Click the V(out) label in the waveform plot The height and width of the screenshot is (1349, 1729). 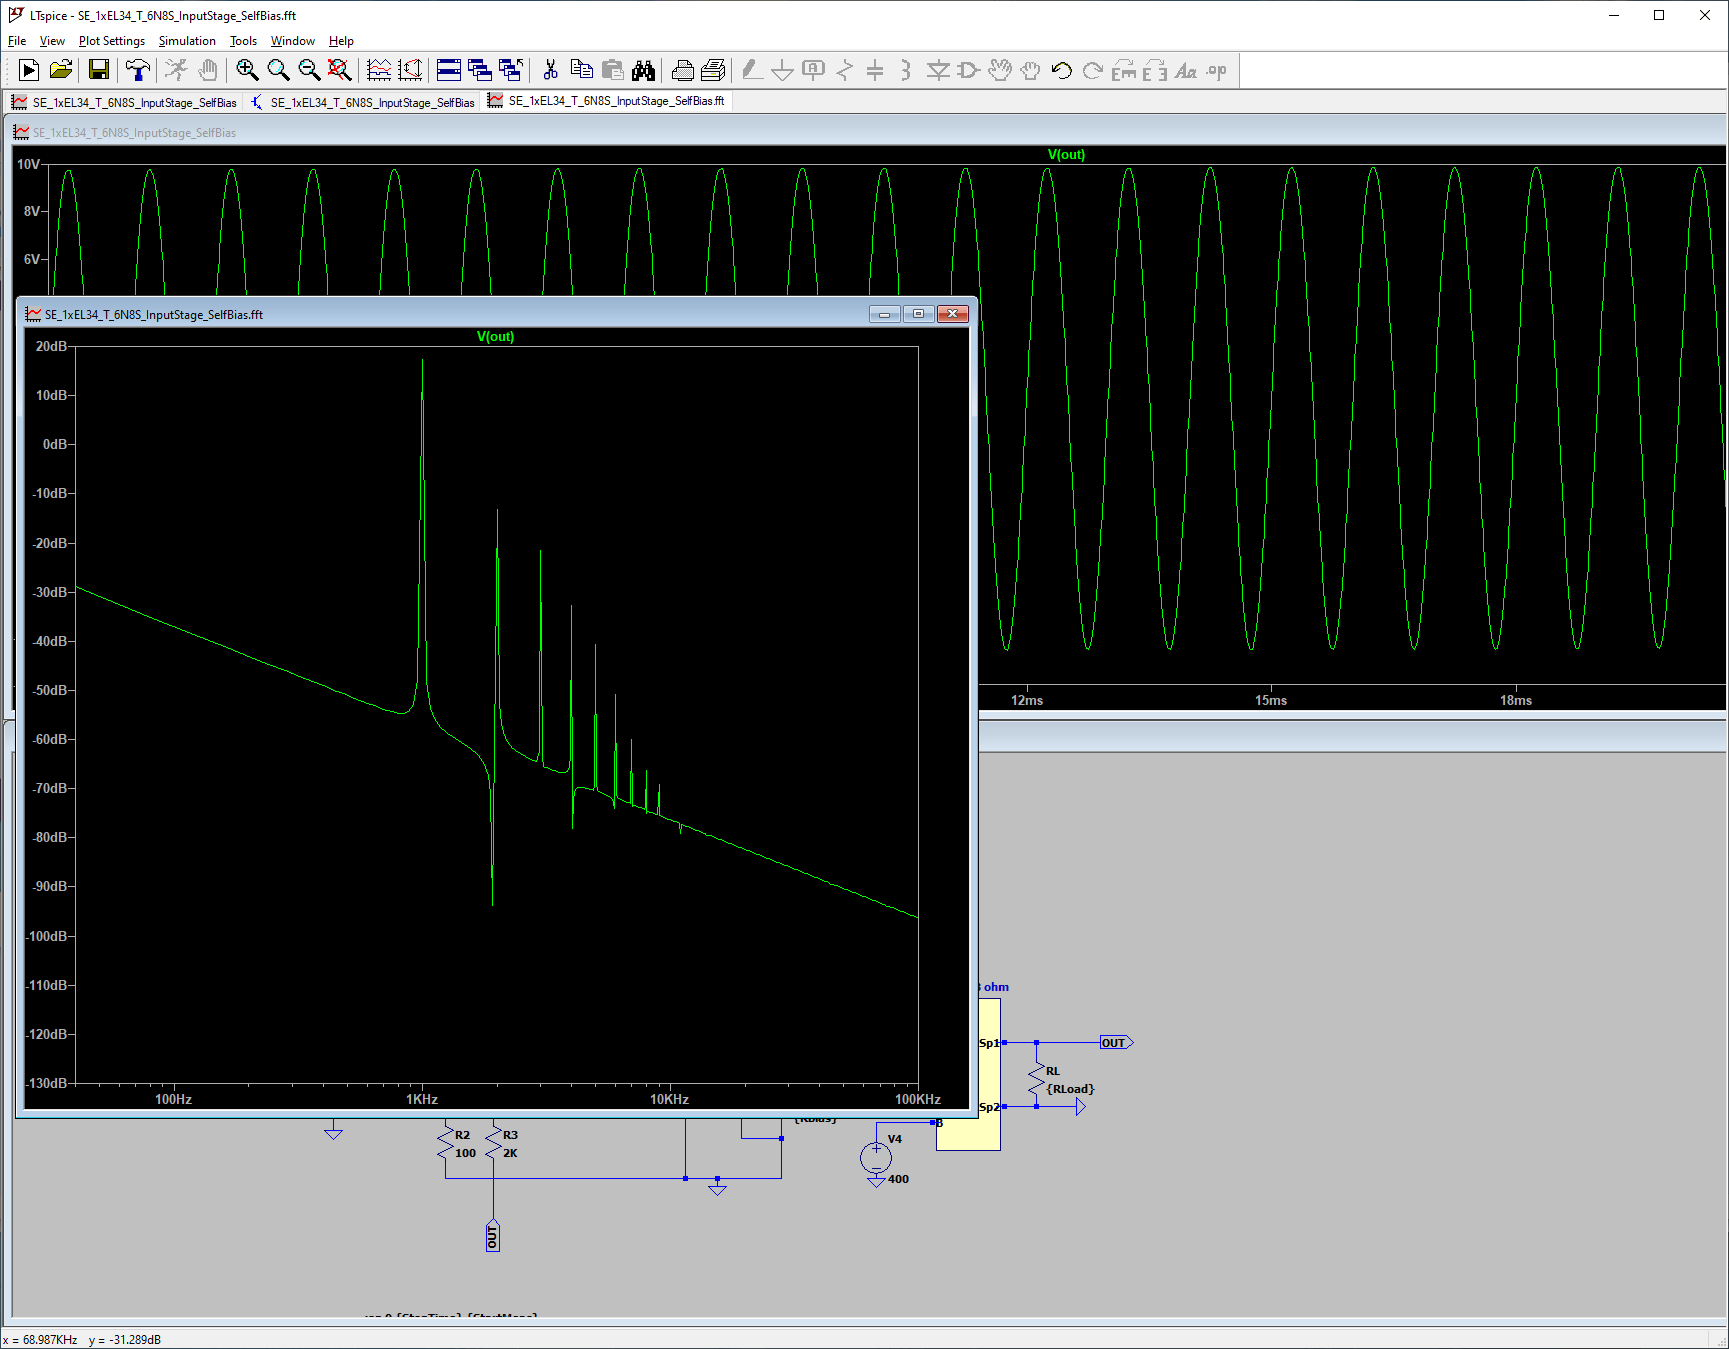click(1066, 155)
